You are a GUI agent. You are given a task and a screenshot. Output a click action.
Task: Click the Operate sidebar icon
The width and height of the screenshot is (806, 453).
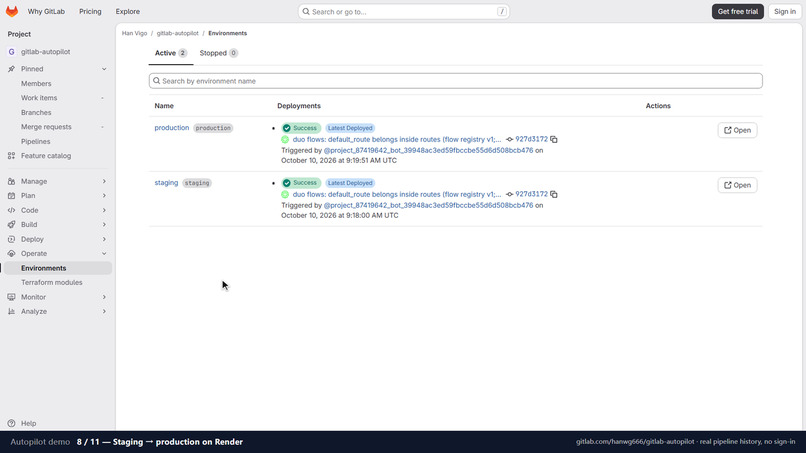point(11,253)
